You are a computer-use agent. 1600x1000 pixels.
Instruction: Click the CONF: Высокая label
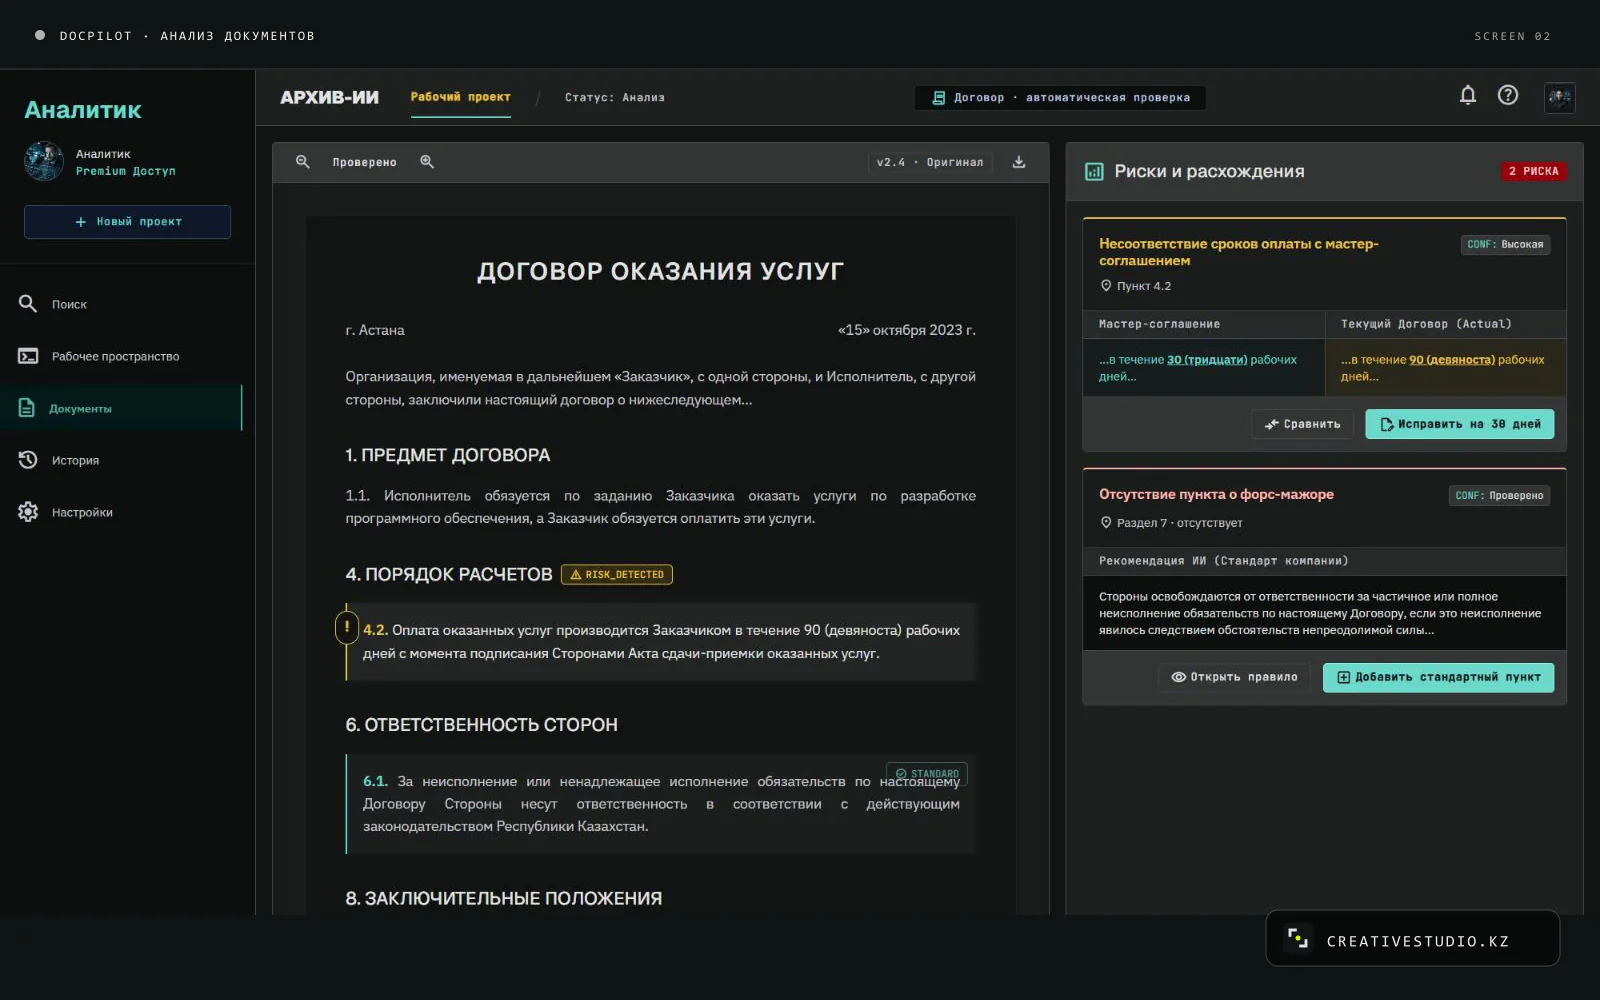1505,245
